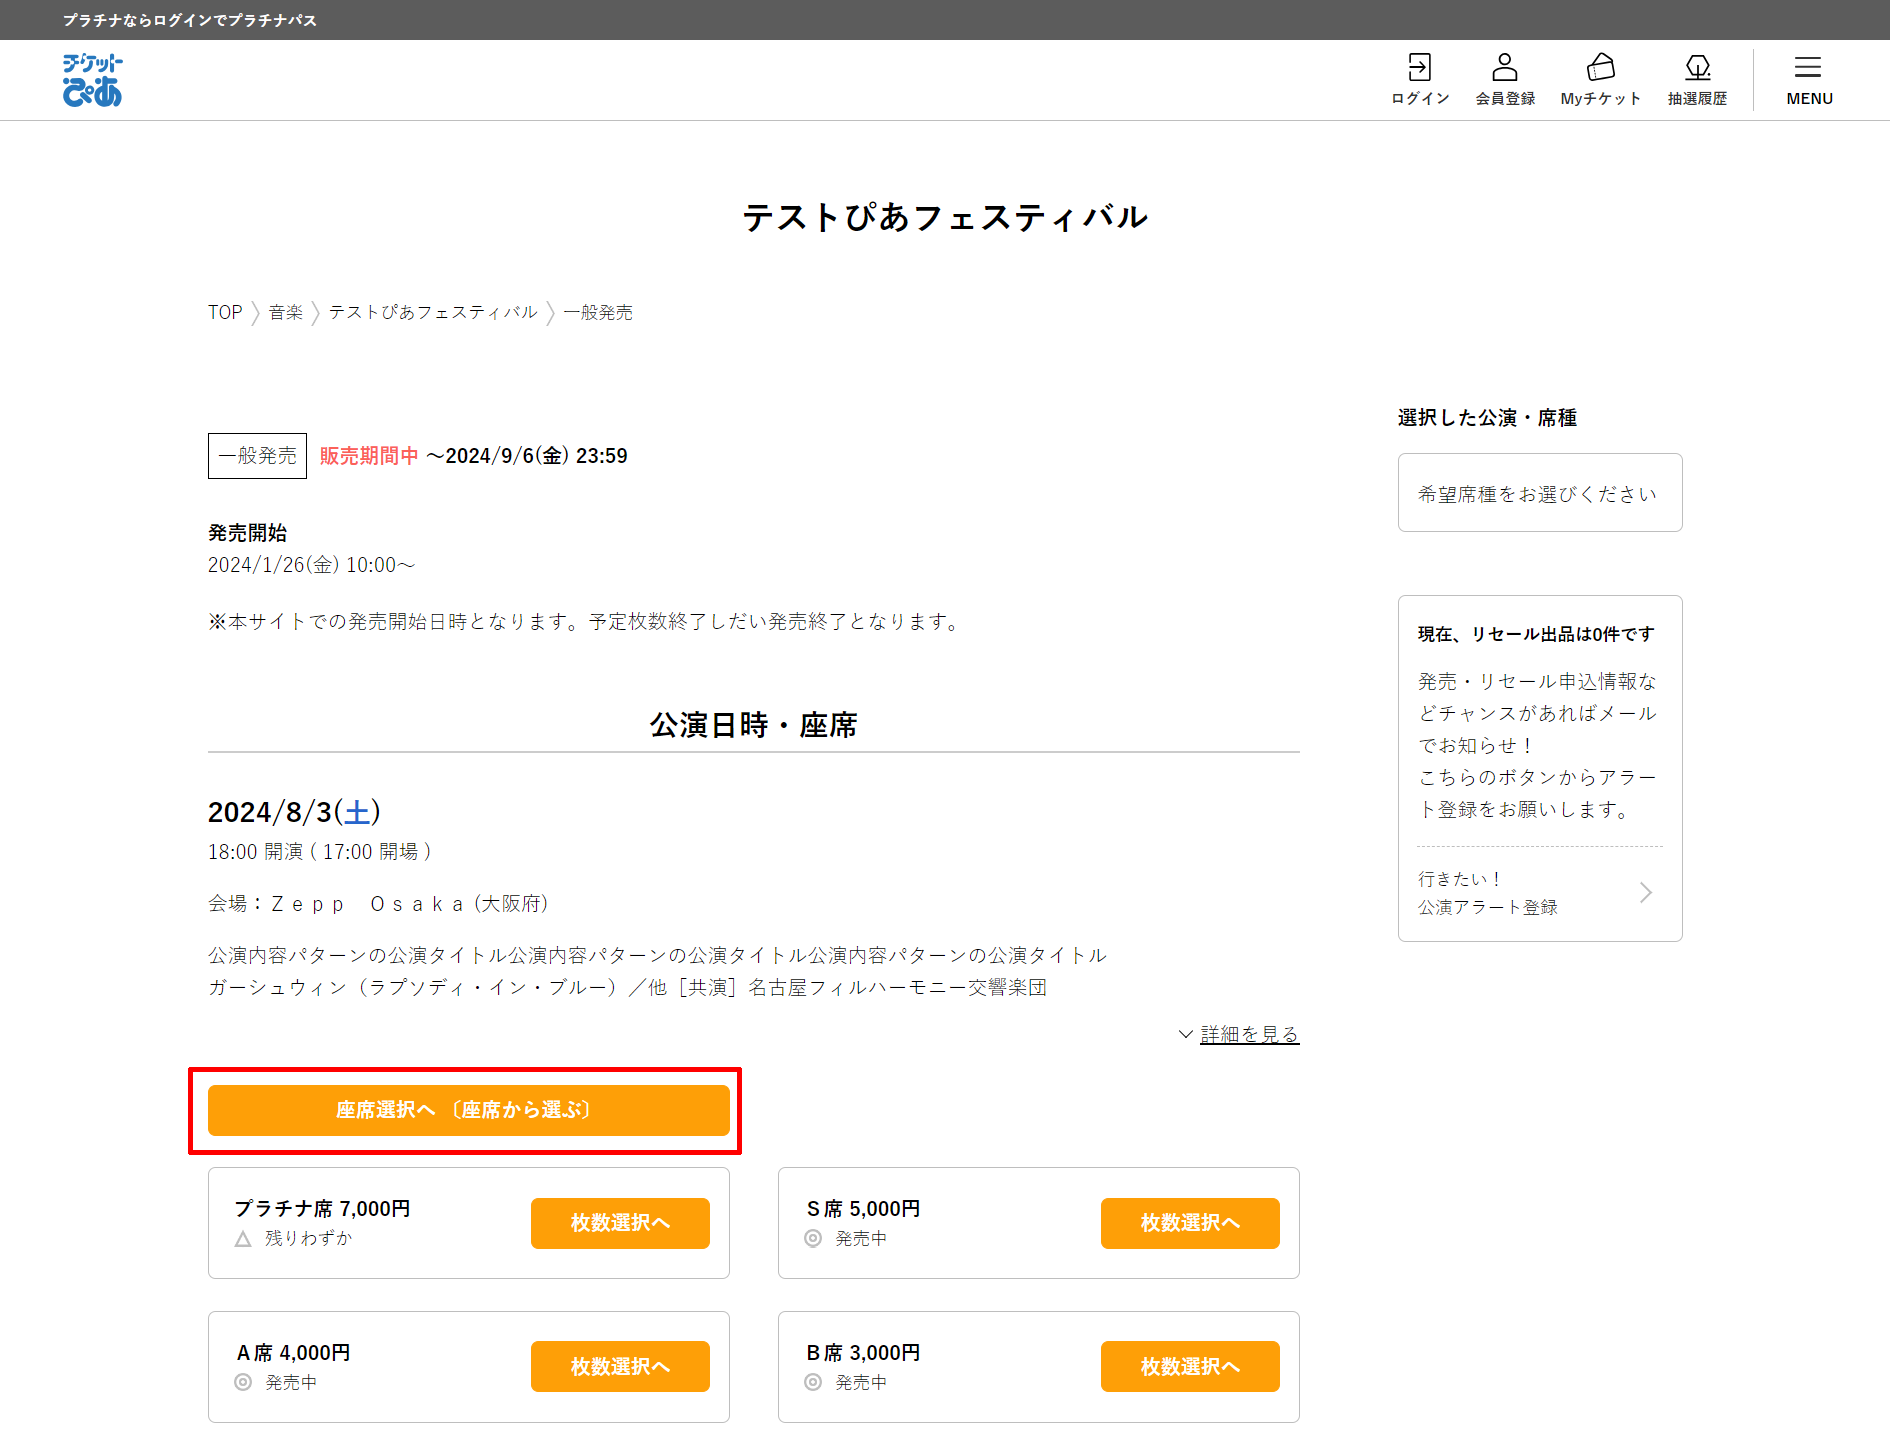This screenshot has height=1446, width=1890.
Task: Click プラチナならログインでプラチナパス banner text
Action: (x=190, y=20)
